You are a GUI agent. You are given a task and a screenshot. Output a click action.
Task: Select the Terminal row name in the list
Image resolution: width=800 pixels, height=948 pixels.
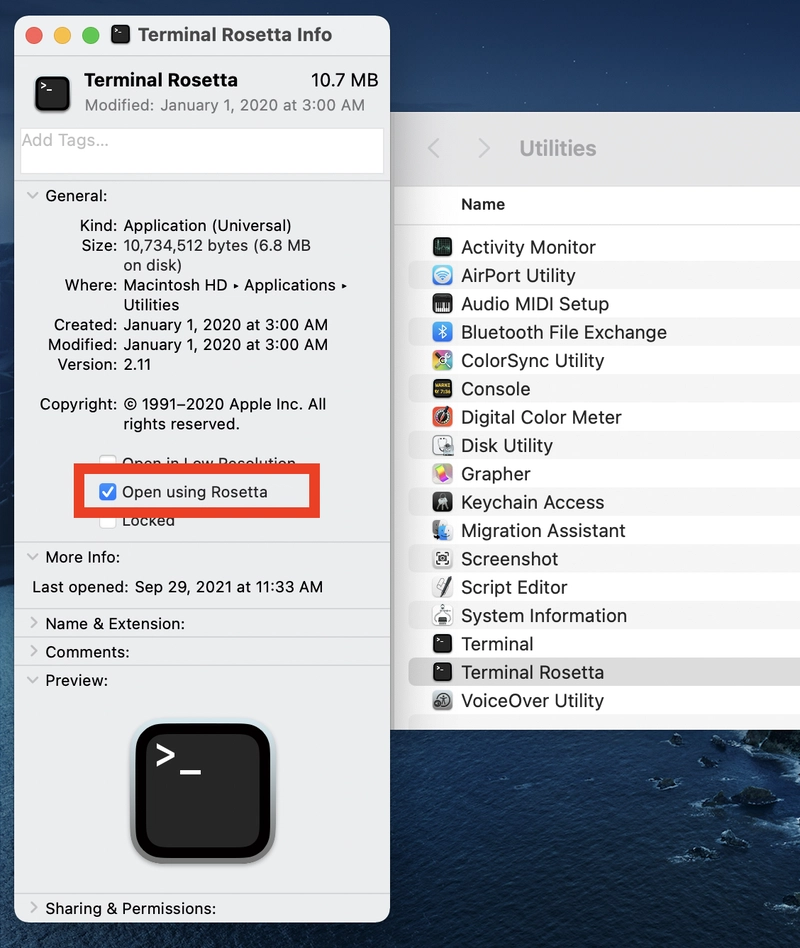tap(497, 644)
